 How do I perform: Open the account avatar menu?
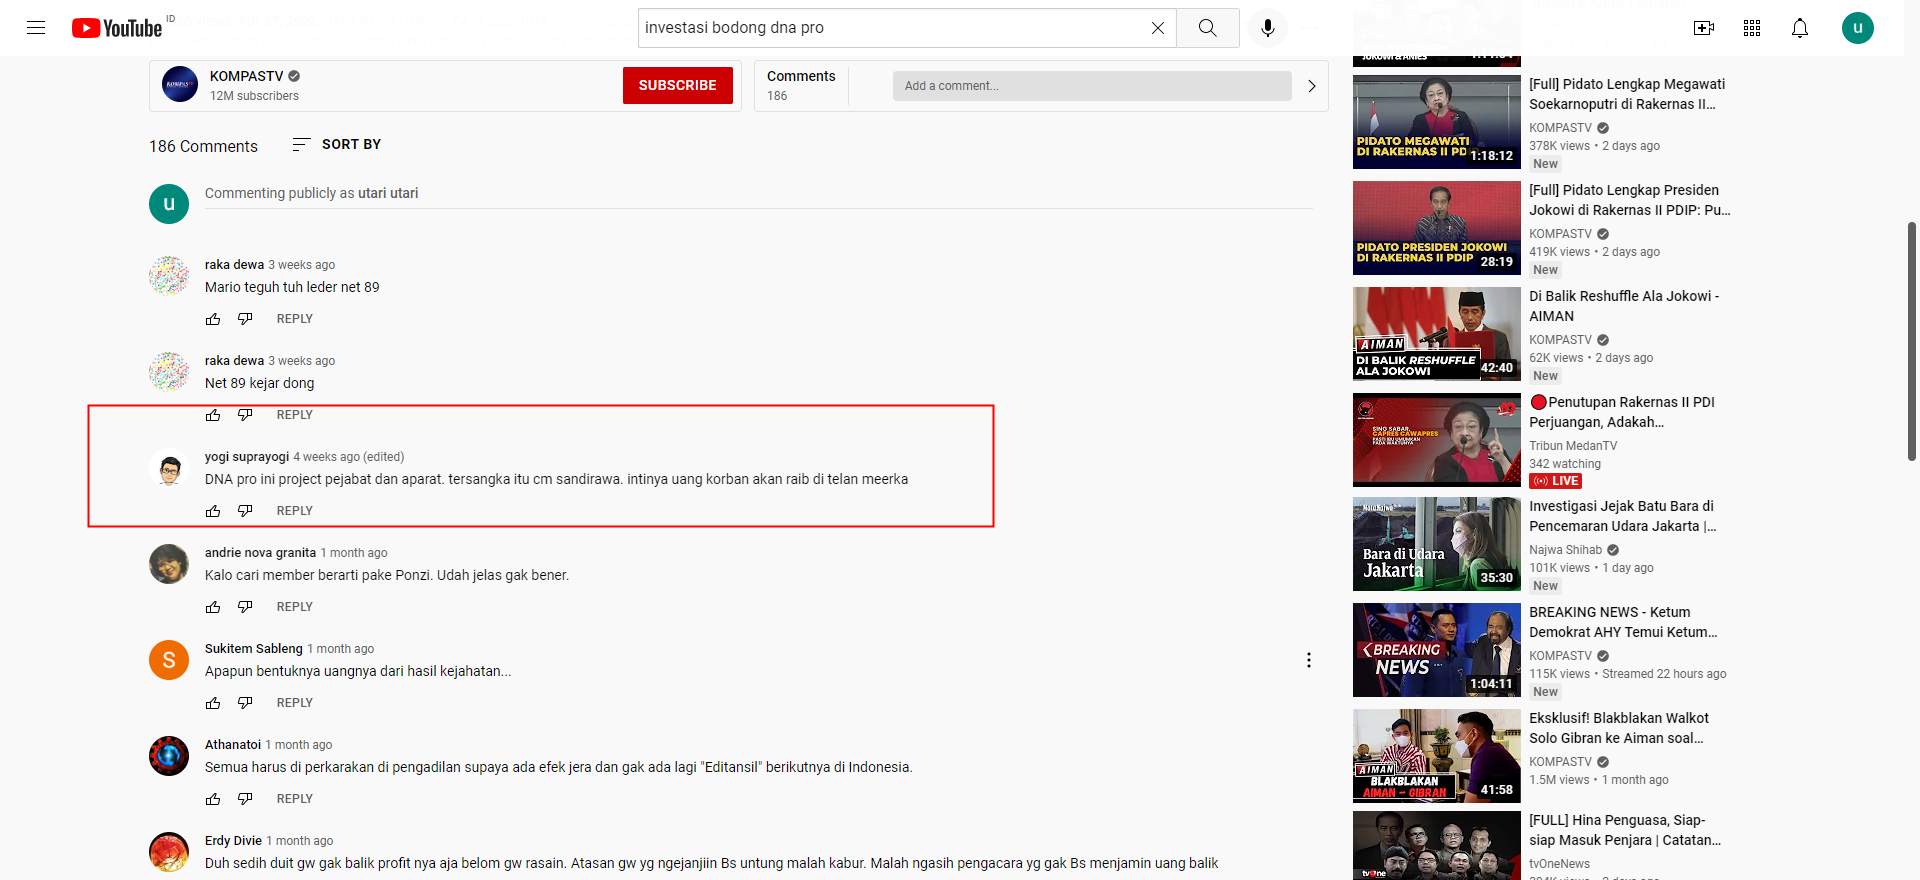click(1858, 28)
